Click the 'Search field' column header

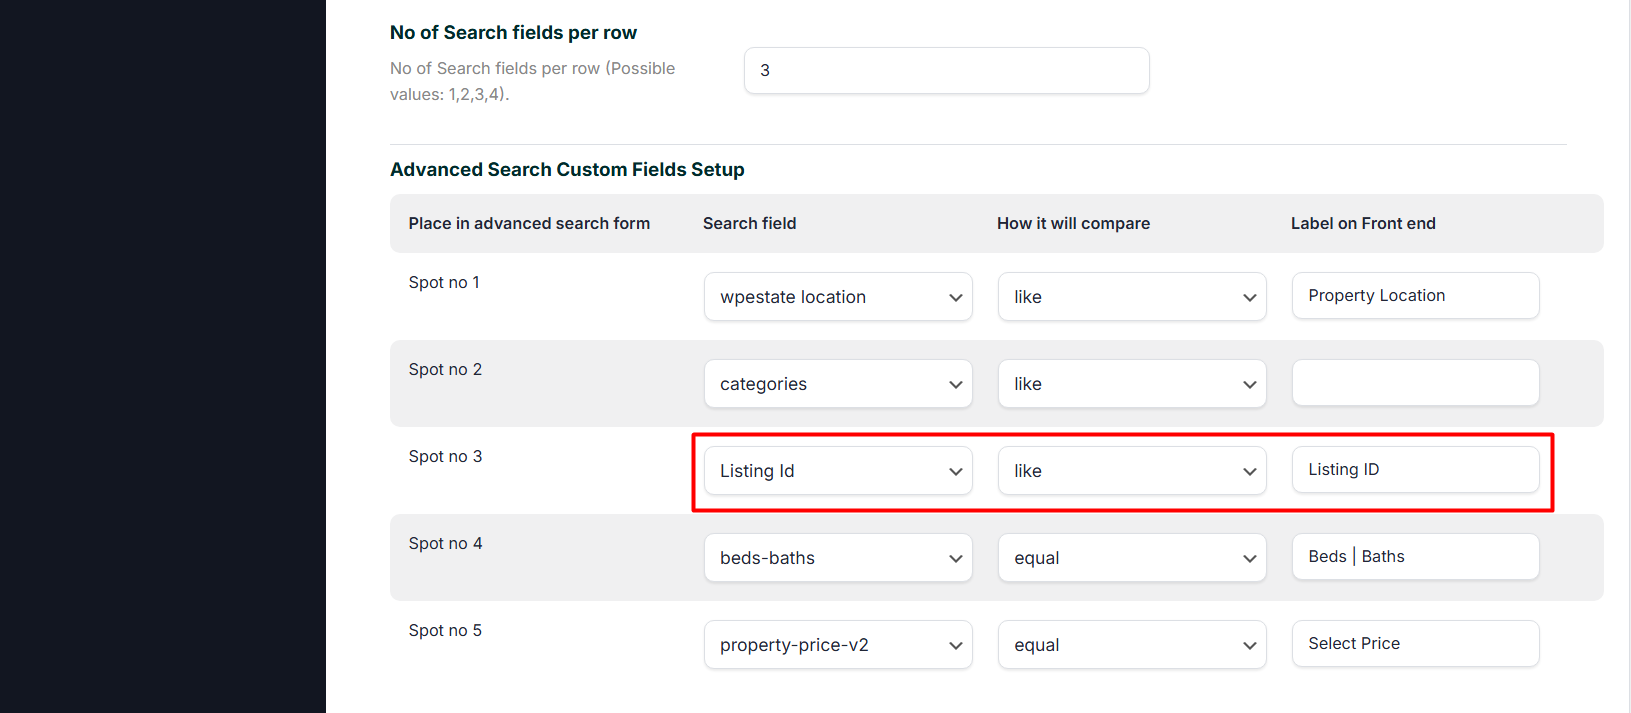749,224
